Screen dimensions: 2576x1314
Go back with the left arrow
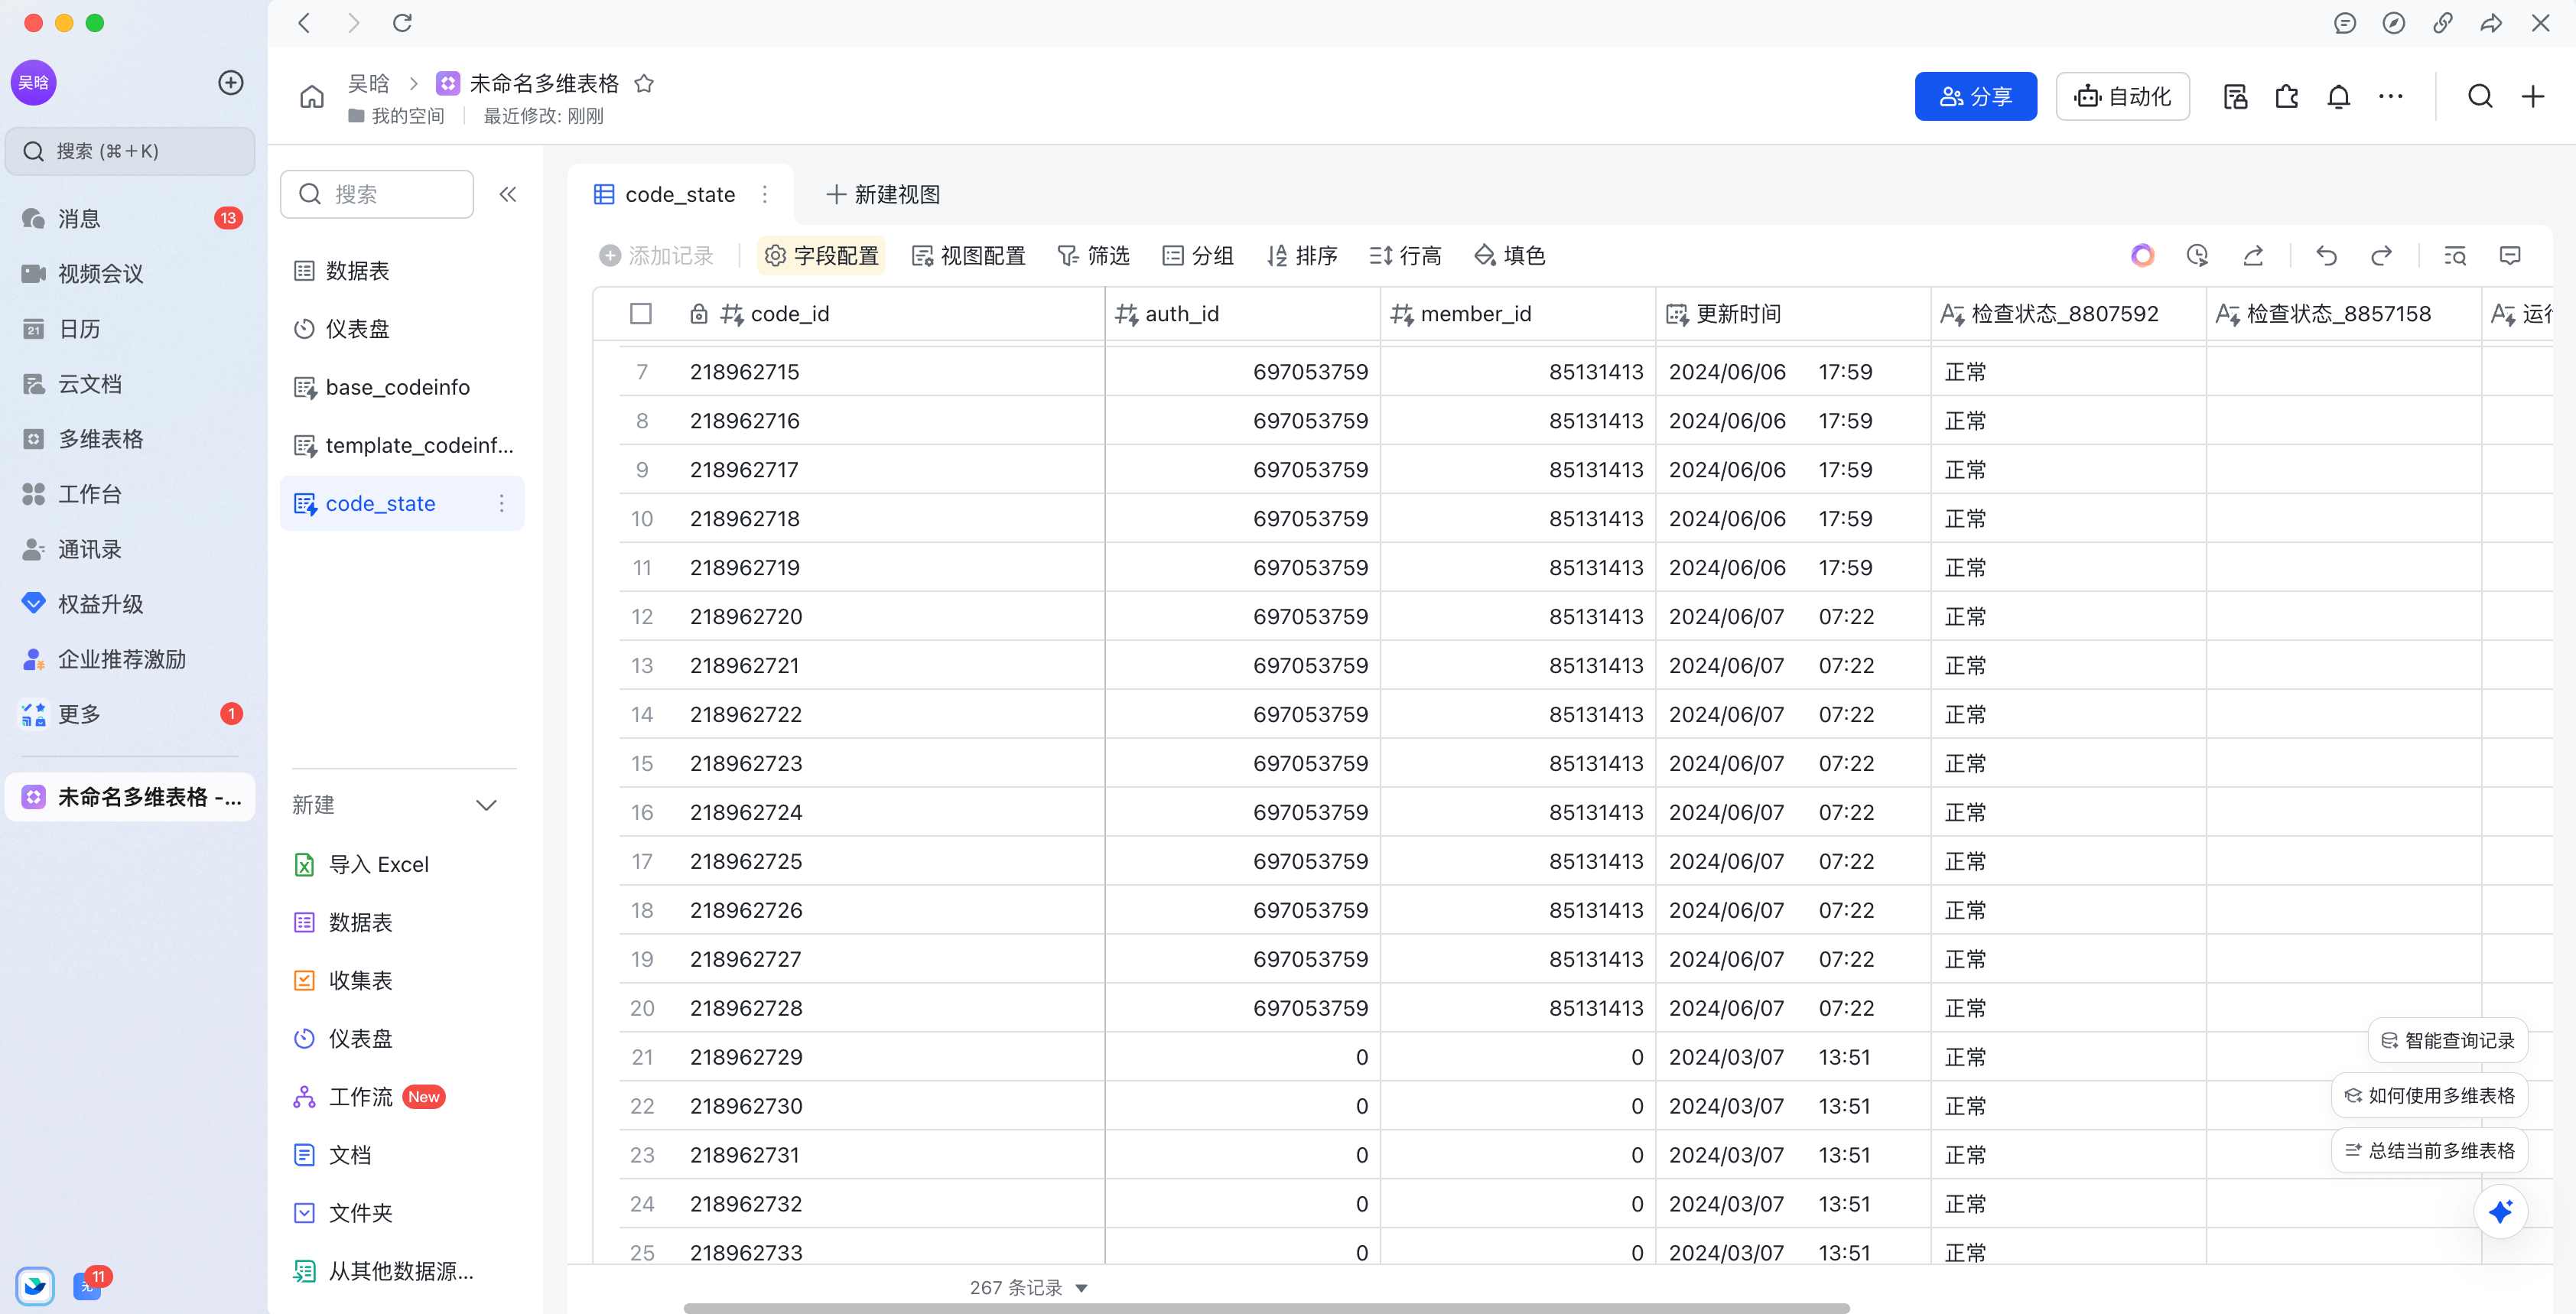(305, 22)
